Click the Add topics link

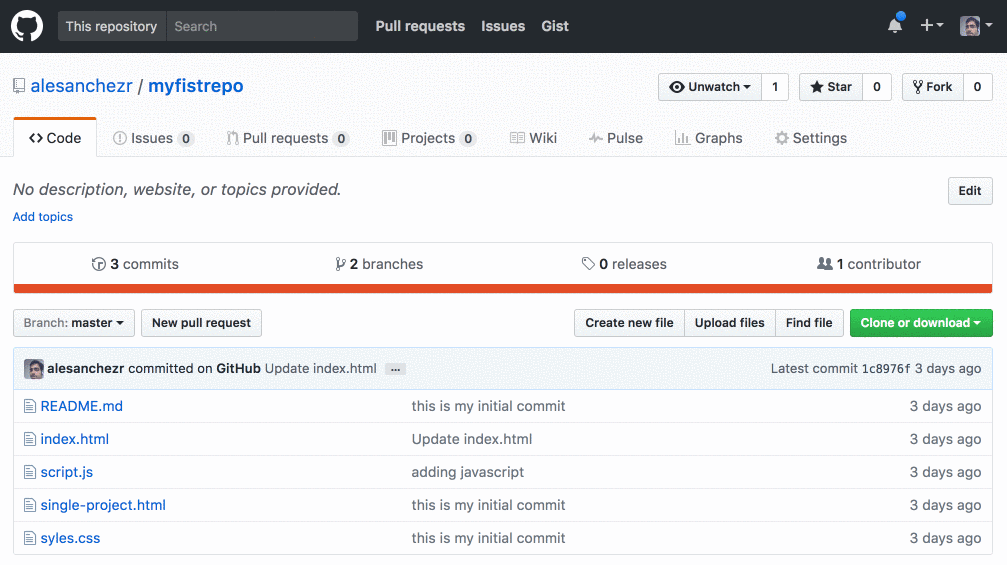click(43, 217)
